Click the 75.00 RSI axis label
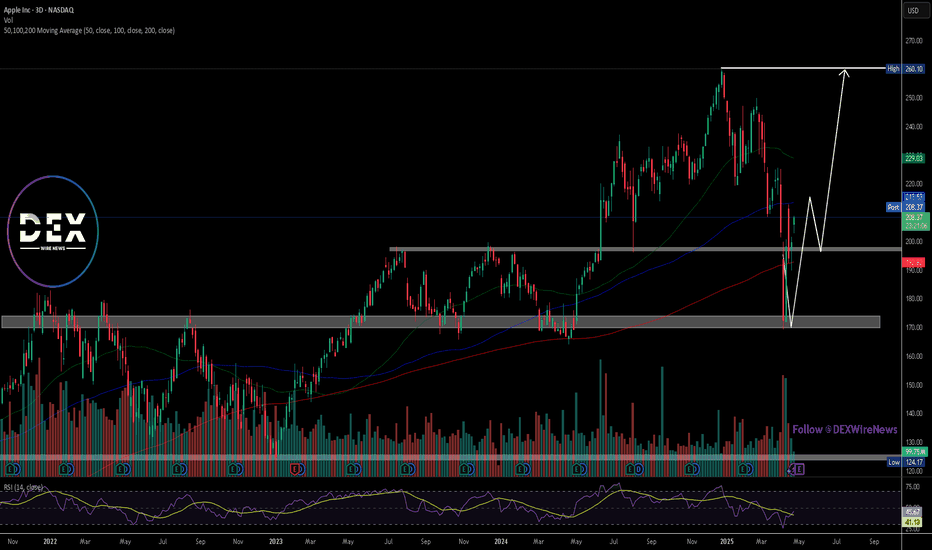This screenshot has height=550, width=932. click(x=912, y=487)
